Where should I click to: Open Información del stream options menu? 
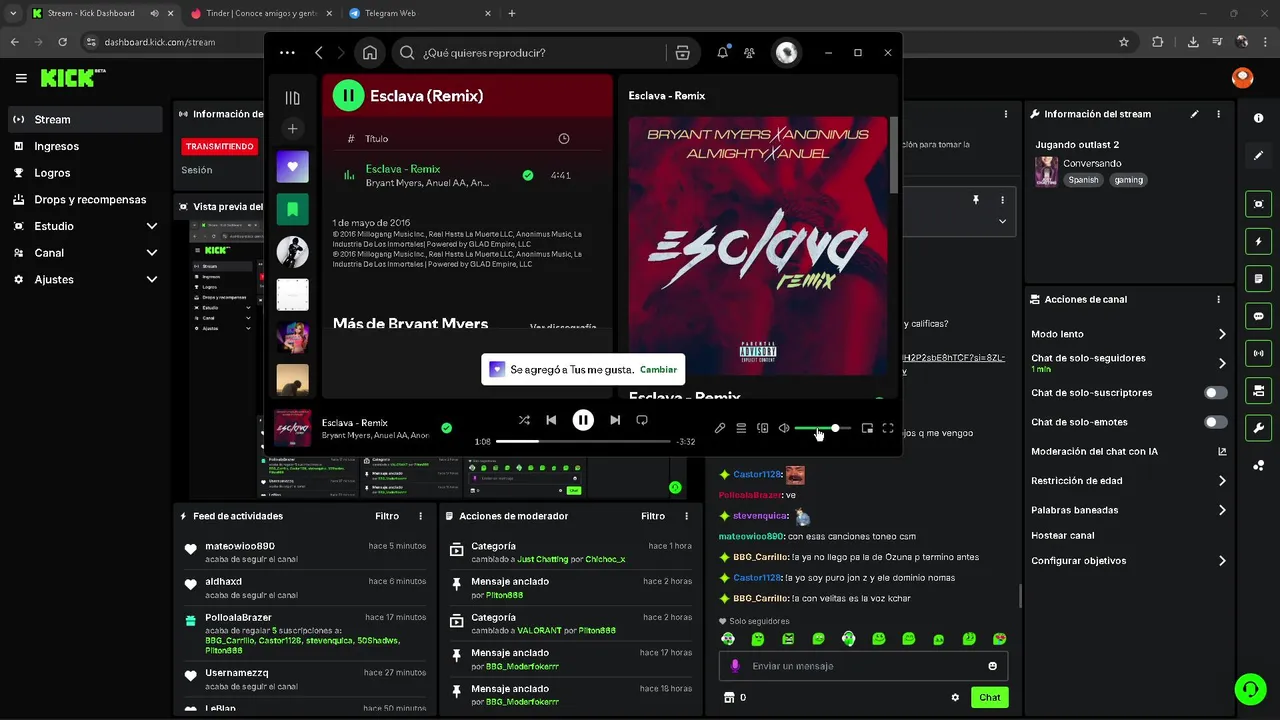click(x=1218, y=114)
